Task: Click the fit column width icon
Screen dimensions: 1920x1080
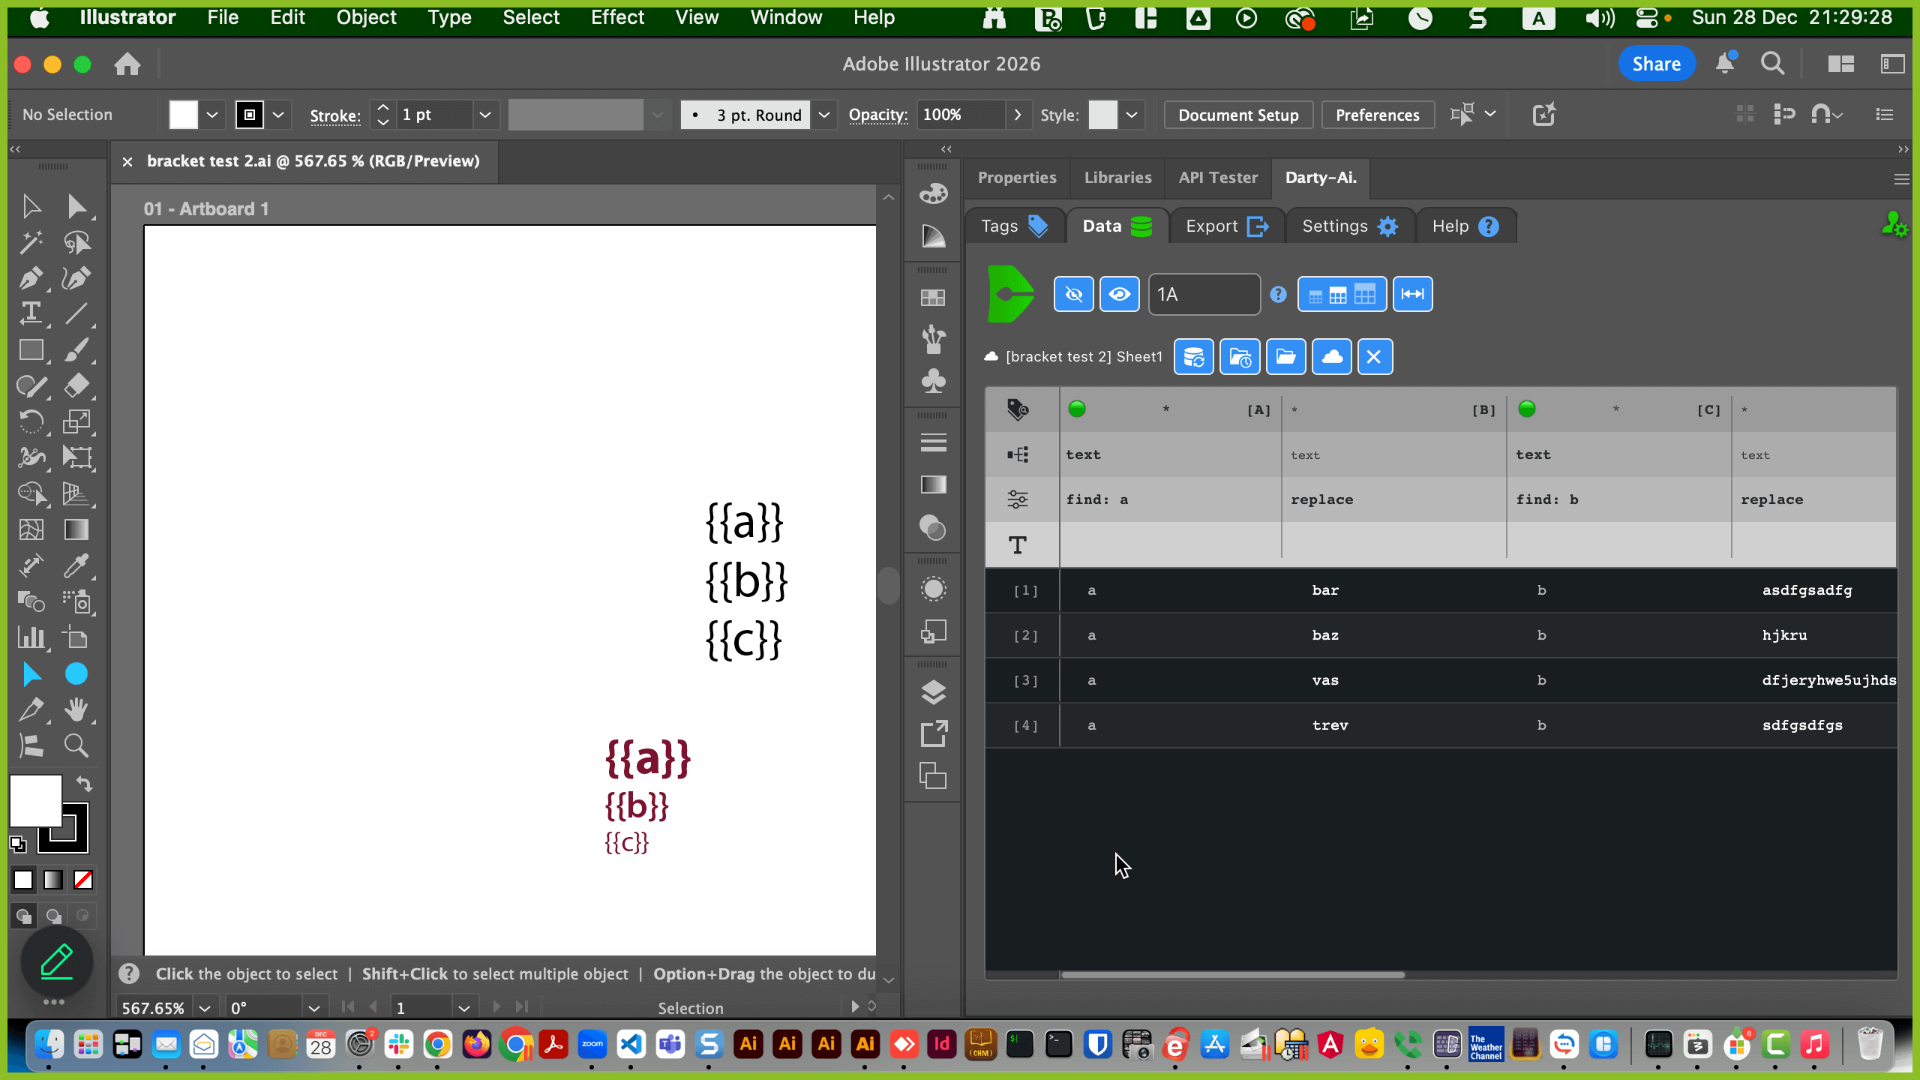Action: 1413,294
